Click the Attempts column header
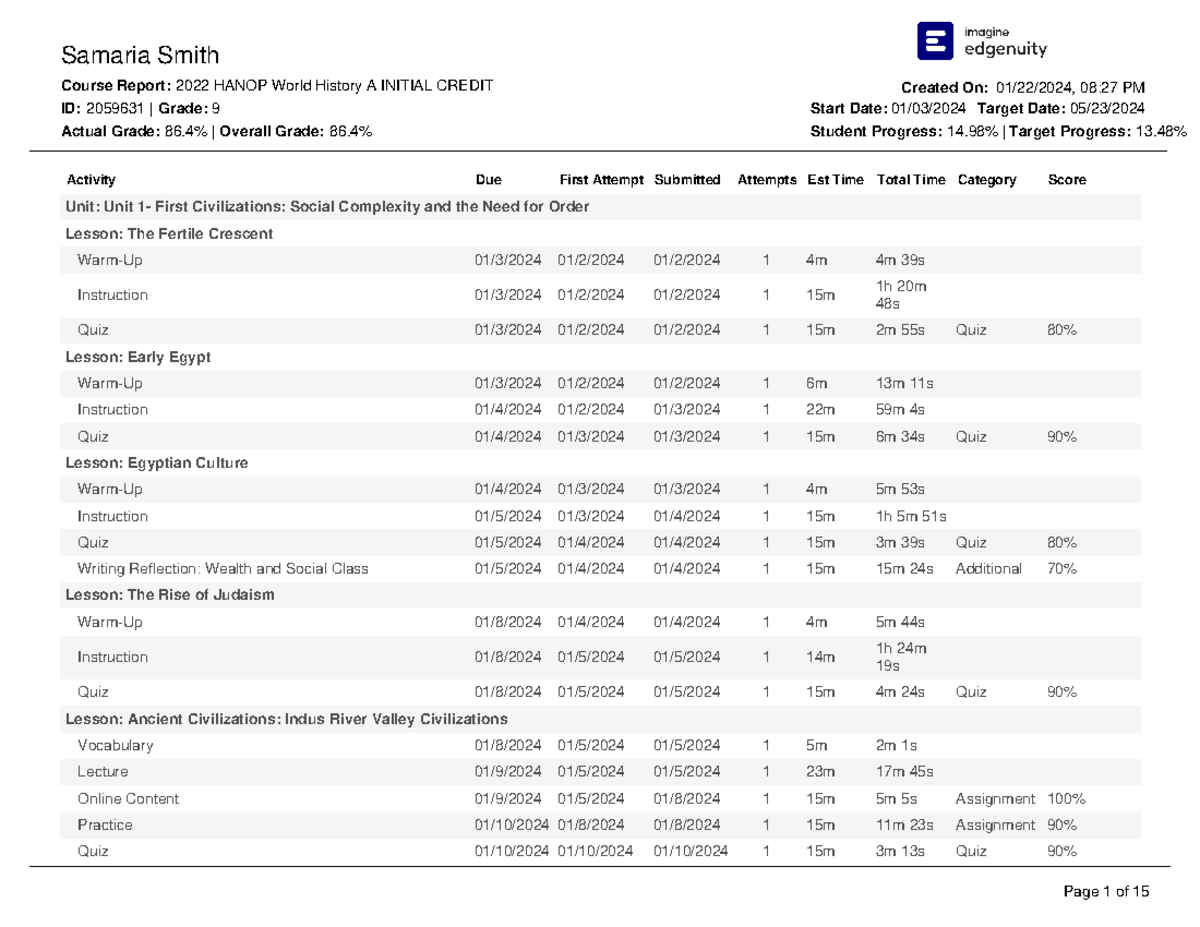This screenshot has height=927, width=1200. pyautogui.click(x=766, y=180)
